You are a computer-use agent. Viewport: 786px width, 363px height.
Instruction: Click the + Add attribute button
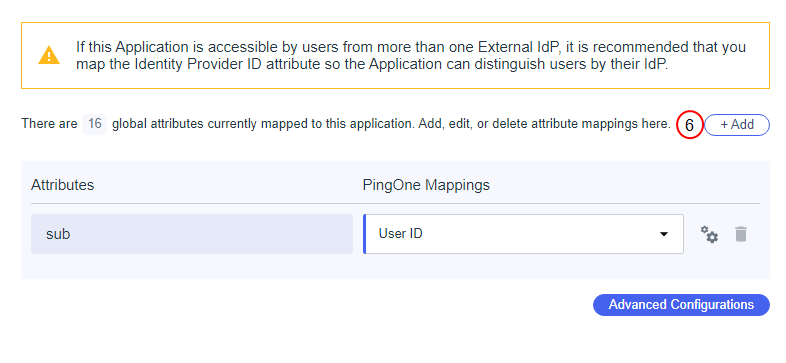(x=737, y=125)
